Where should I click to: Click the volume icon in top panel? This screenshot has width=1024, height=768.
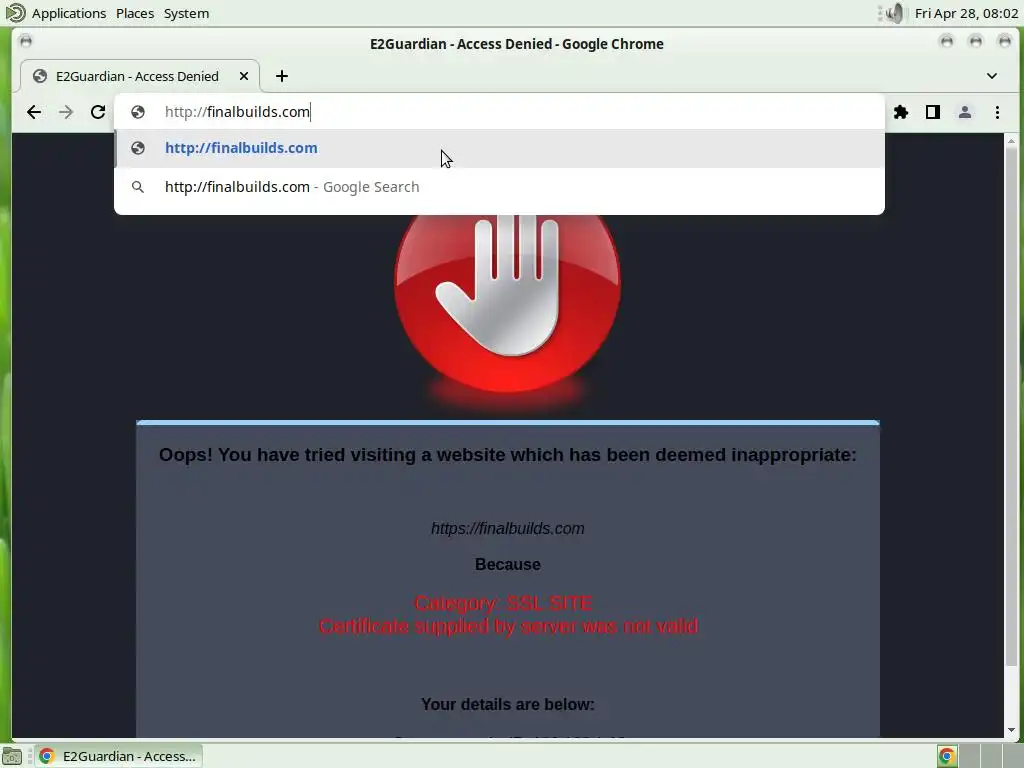click(x=894, y=13)
